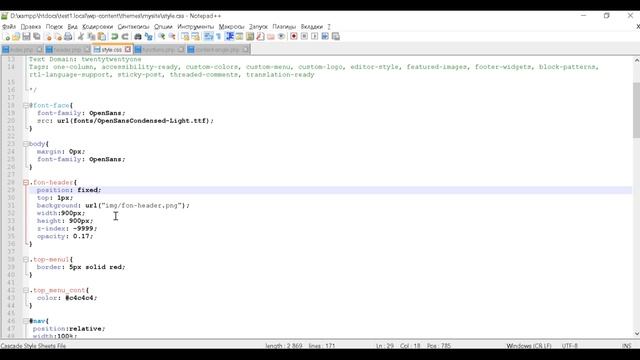Viewport: 640px width, 360px height.
Task: Undo the last edit with green arrow
Action: pyautogui.click(x=115, y=37)
